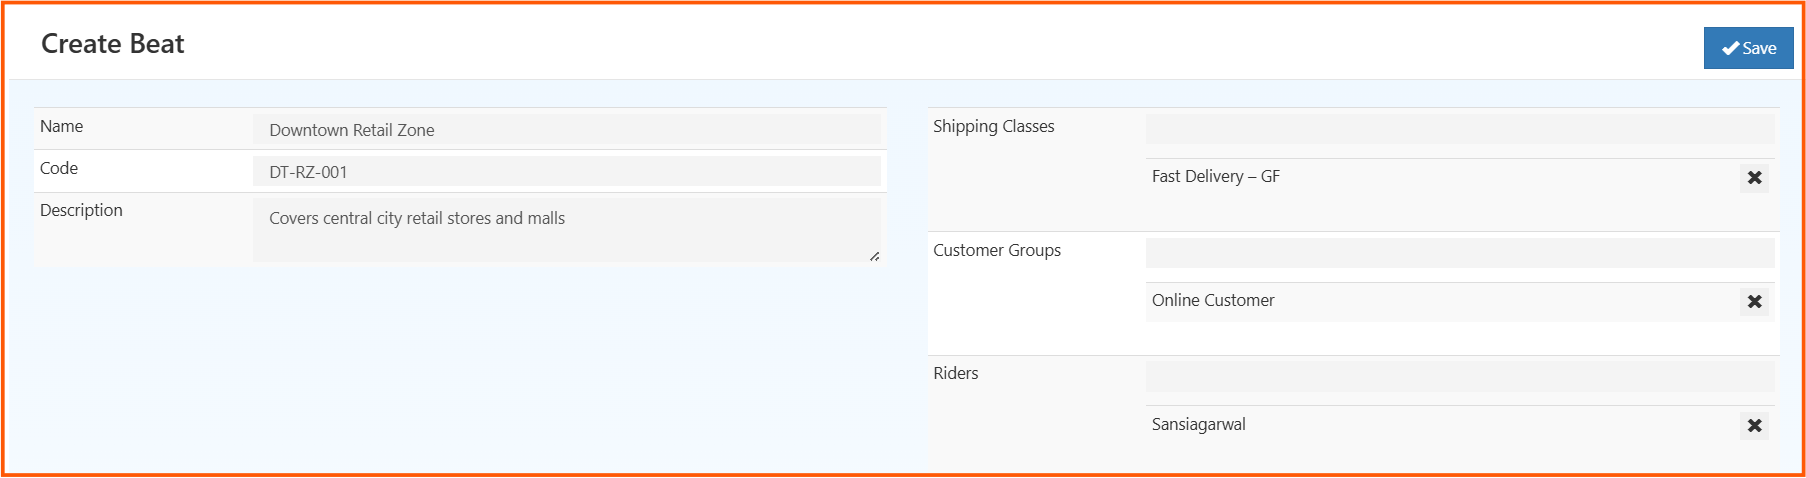Screen dimensions: 1806x478
Task: Open the Shipping Classes selection box
Action: pyautogui.click(x=1459, y=129)
